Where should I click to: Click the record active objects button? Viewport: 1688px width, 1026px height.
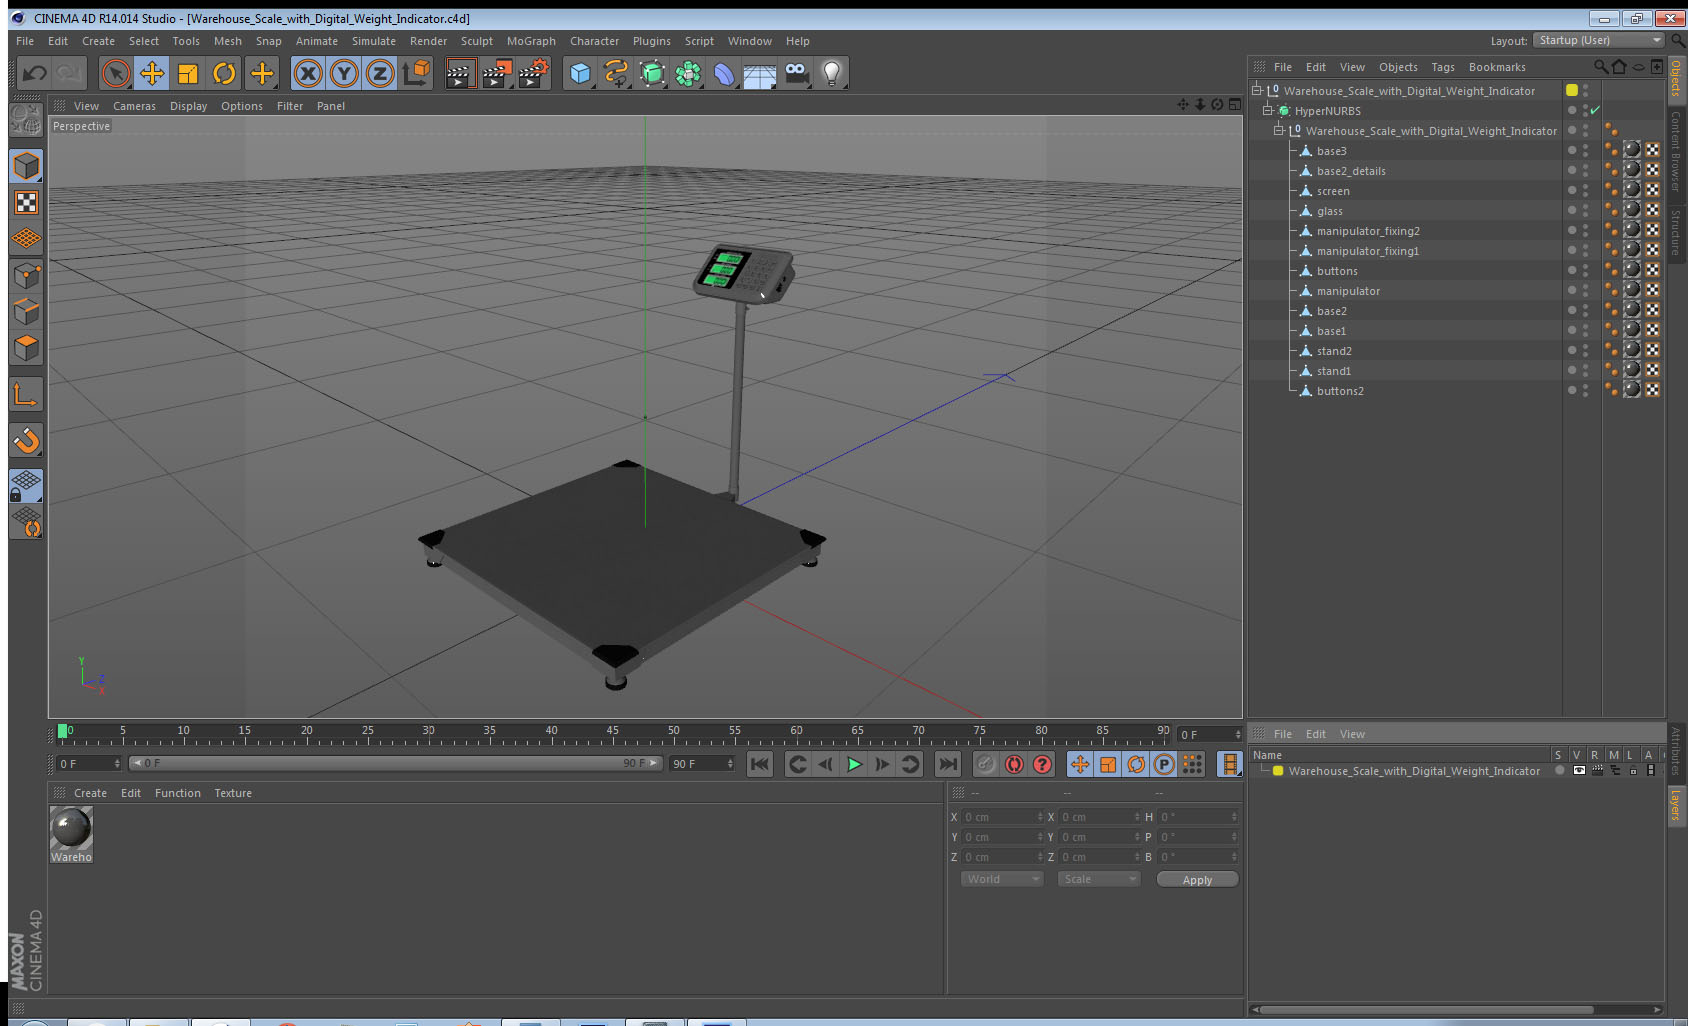tap(986, 764)
